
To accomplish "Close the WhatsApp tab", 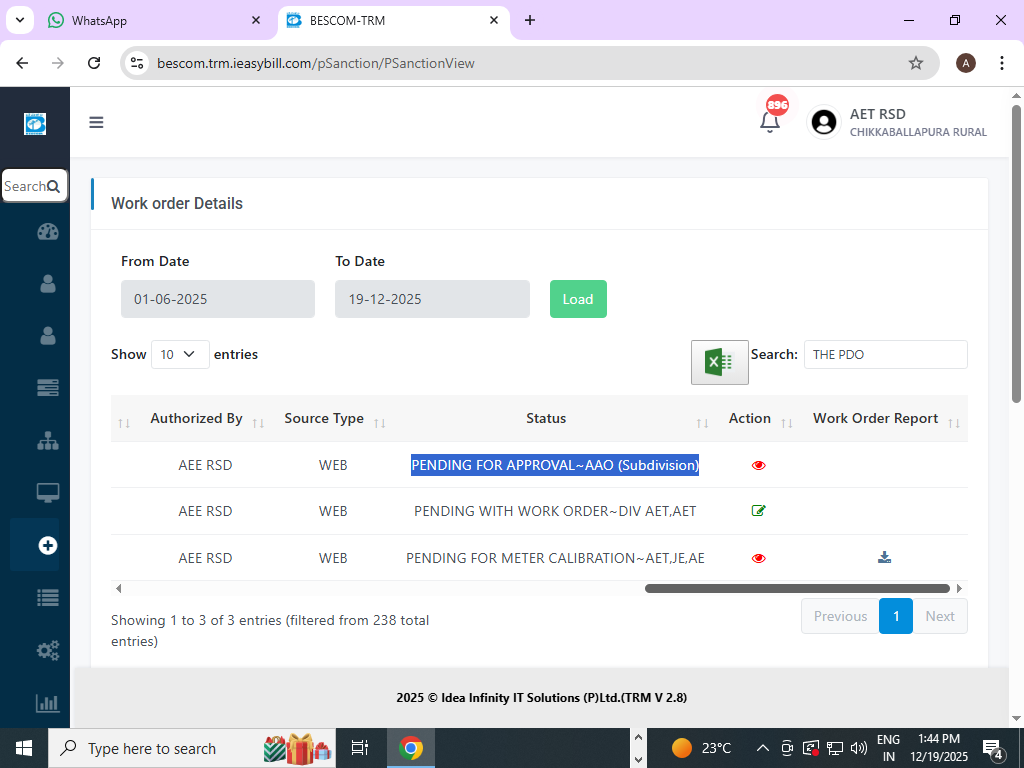I will [x=256, y=20].
